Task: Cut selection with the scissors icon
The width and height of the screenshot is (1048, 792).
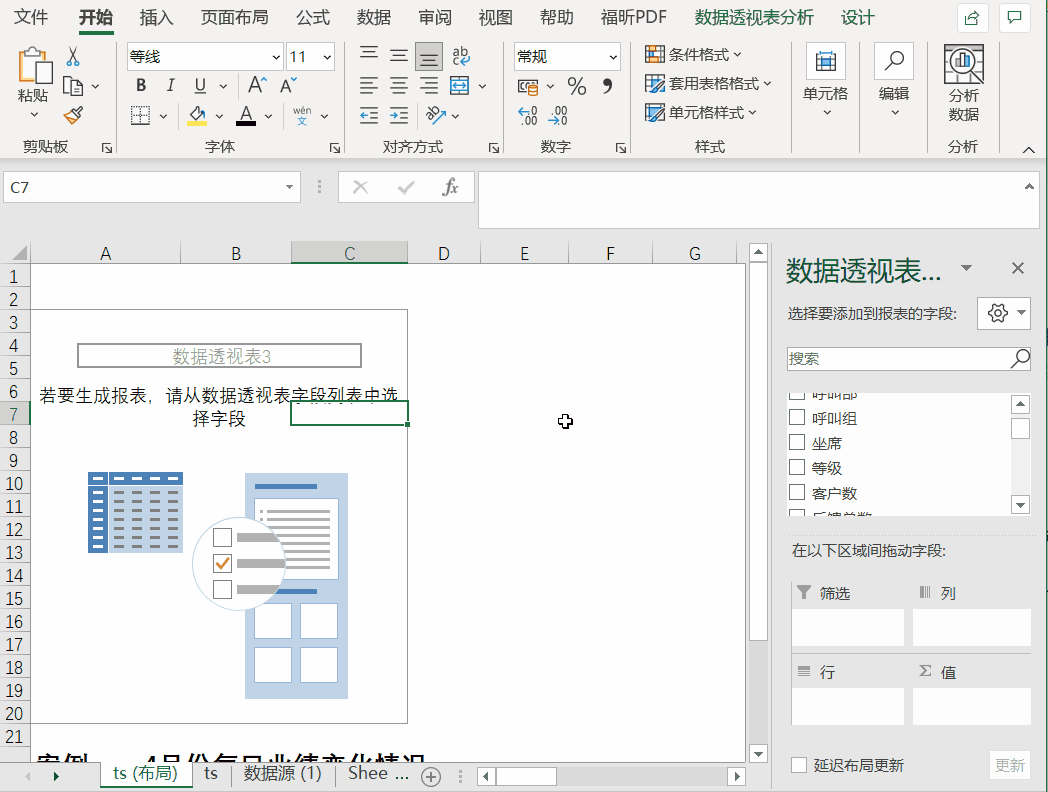Action: [73, 57]
